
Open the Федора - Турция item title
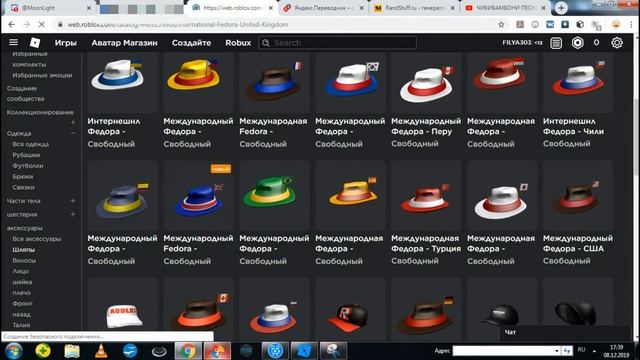tap(426, 243)
